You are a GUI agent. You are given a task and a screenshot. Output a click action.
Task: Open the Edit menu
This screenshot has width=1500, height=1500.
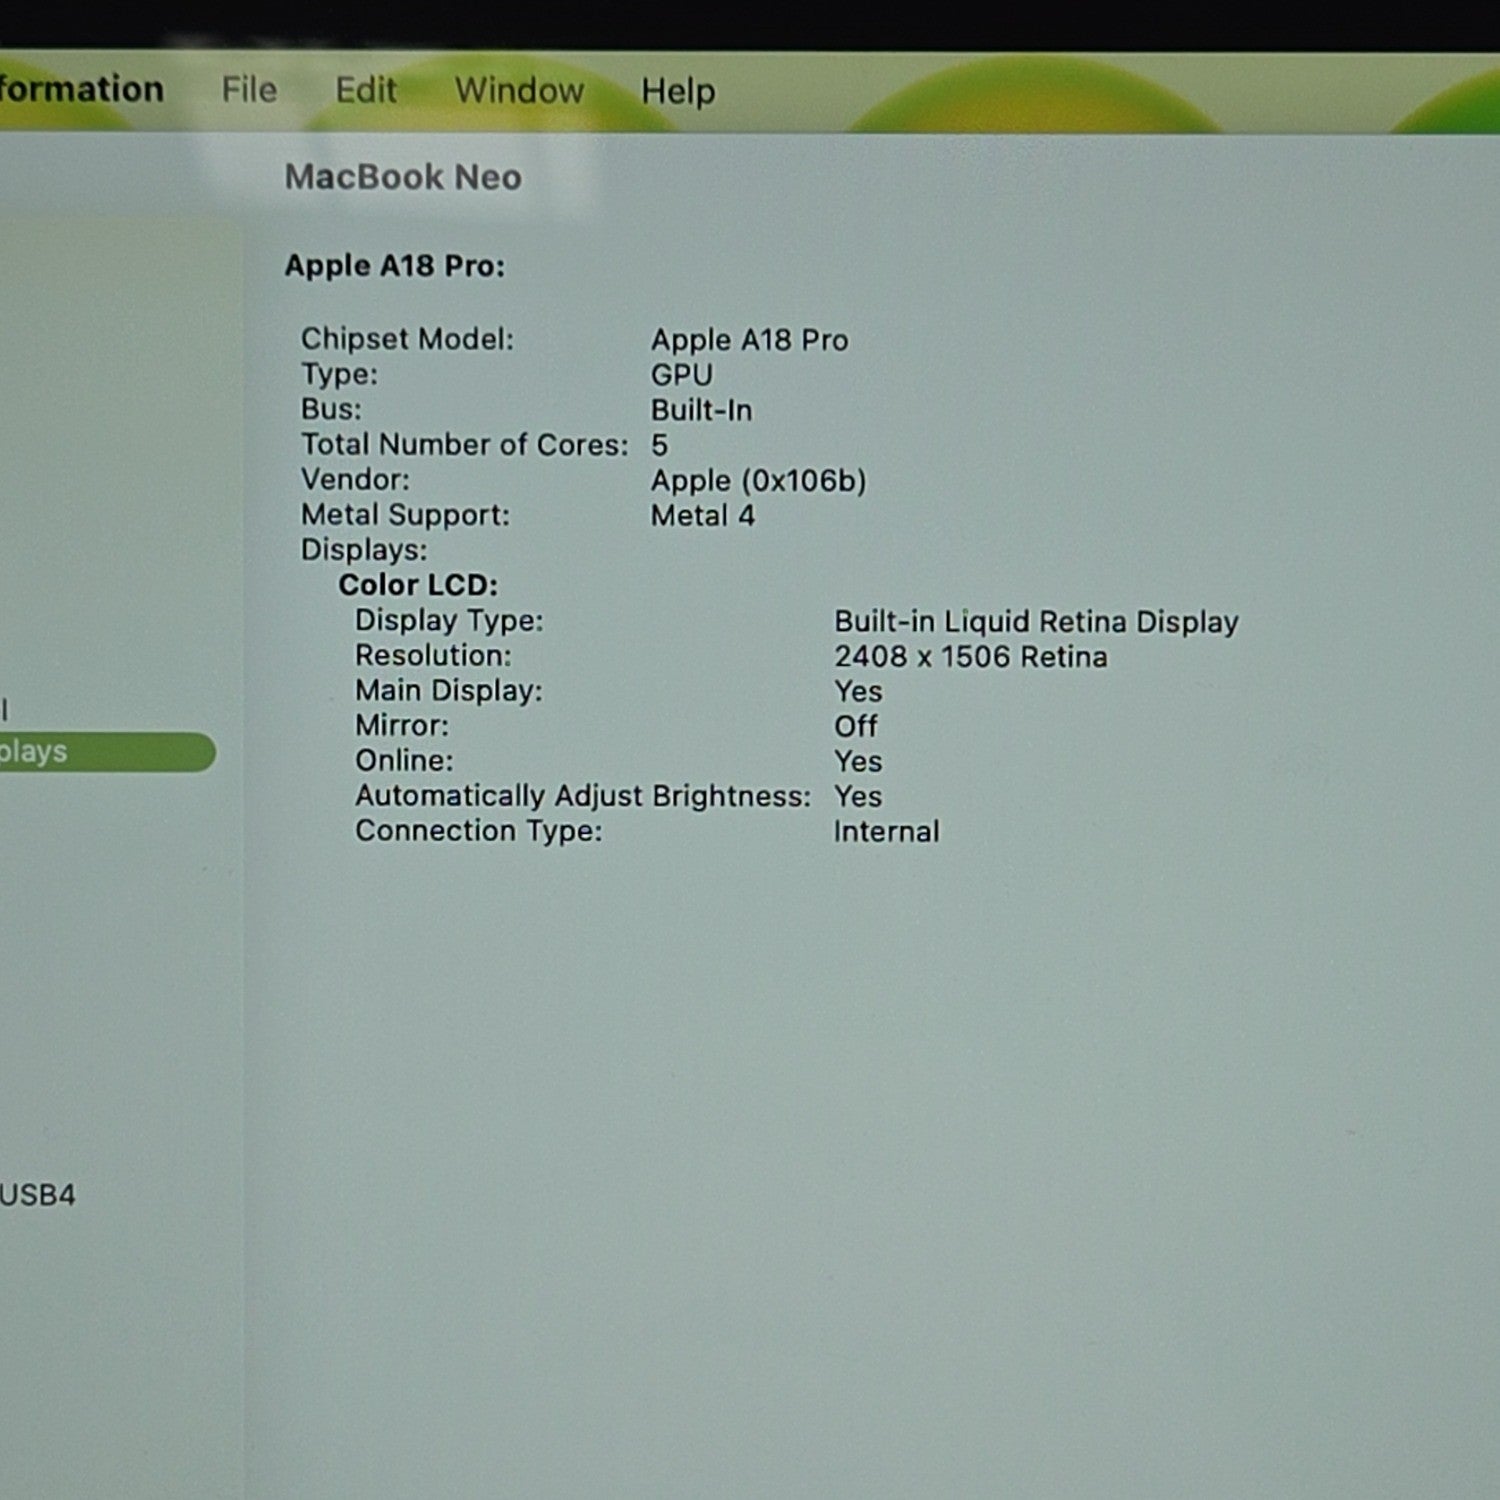[x=366, y=90]
